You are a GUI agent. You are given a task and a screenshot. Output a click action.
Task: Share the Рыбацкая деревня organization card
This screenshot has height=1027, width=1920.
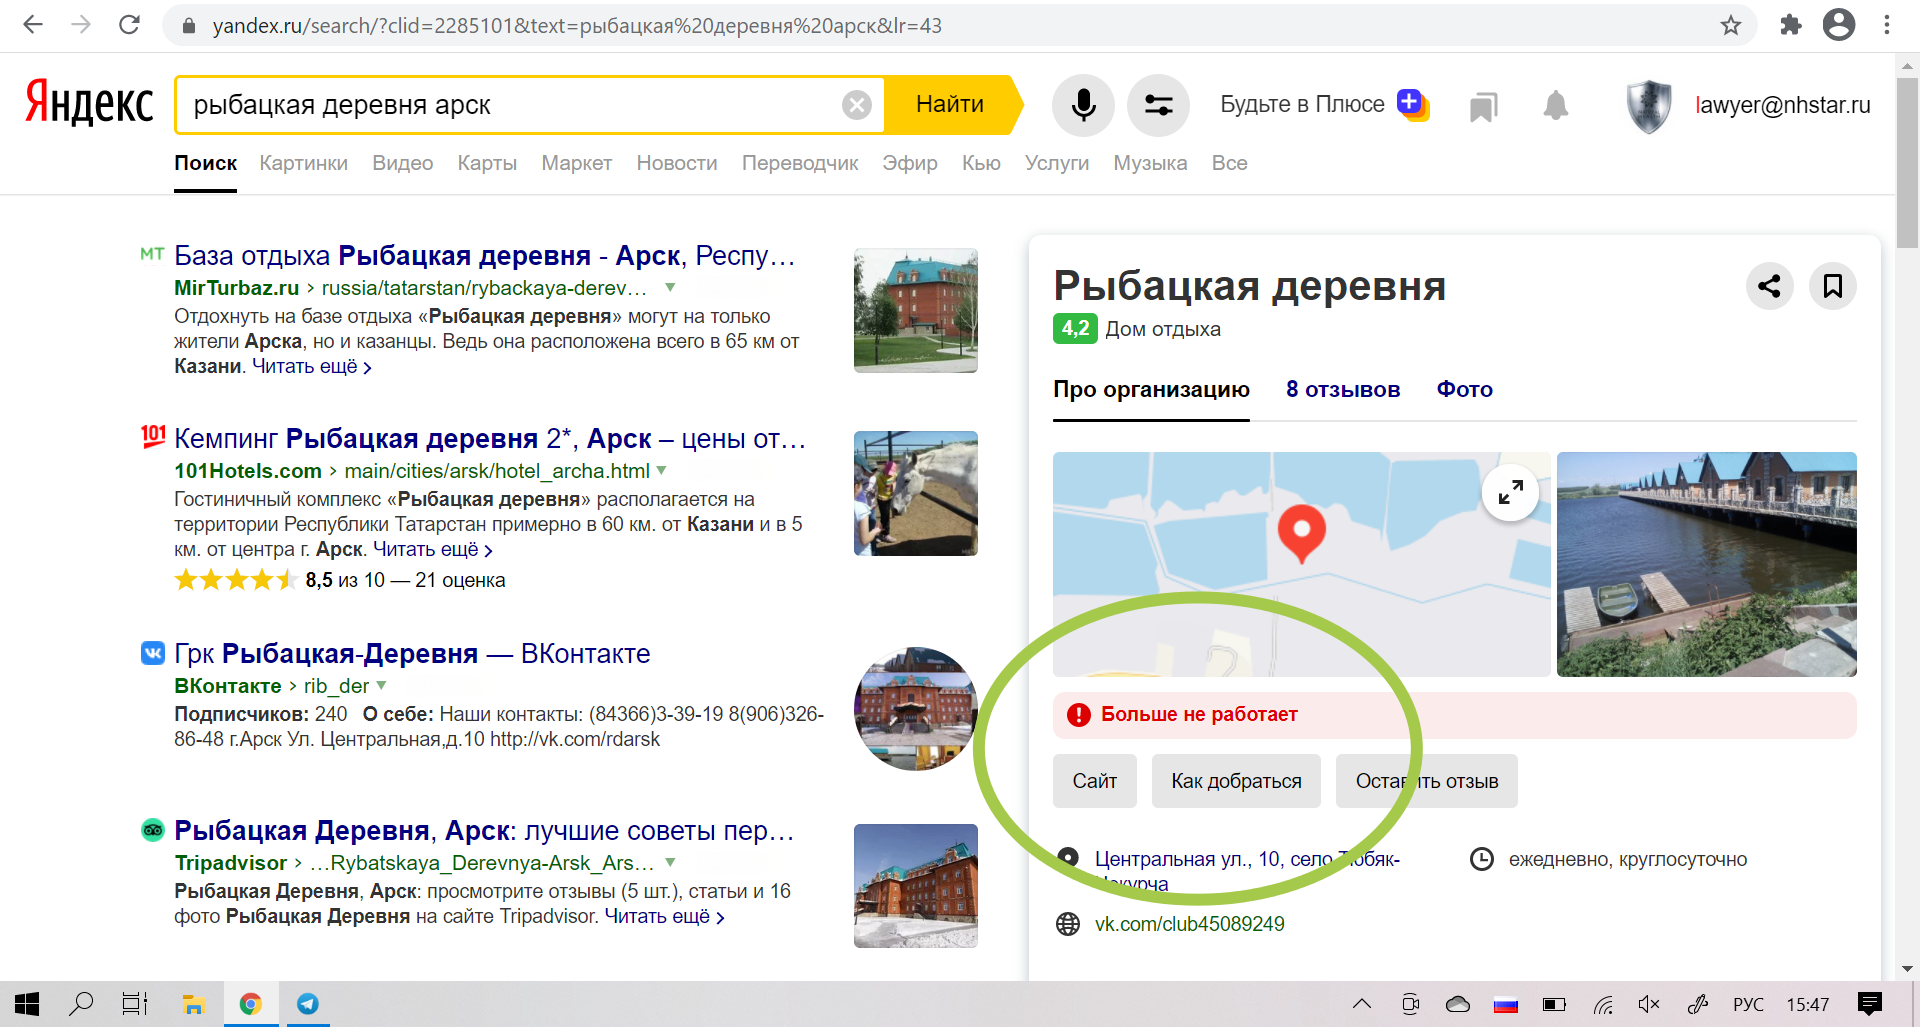(1769, 286)
